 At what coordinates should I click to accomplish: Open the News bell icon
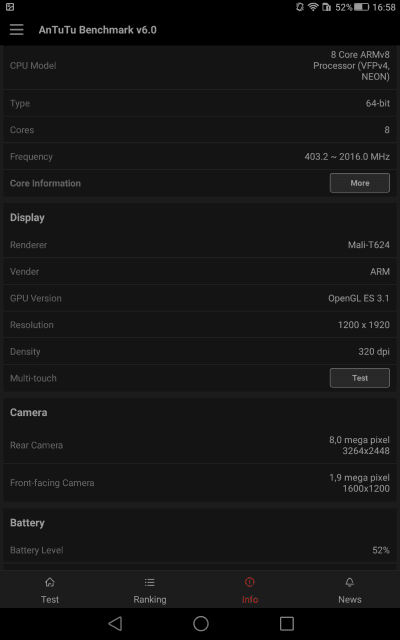(350, 582)
